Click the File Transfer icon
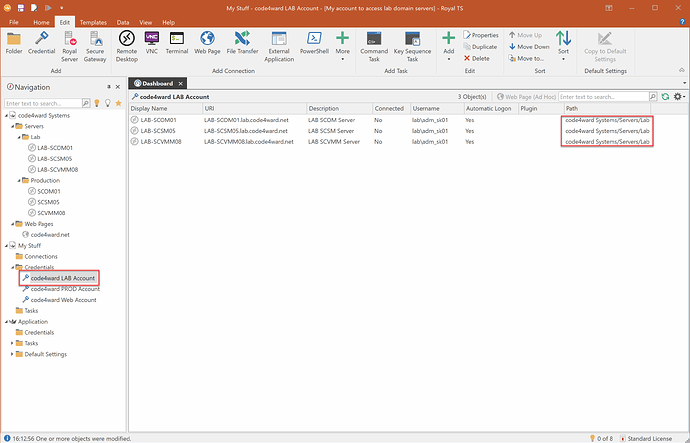This screenshot has height=443, width=690. [x=241, y=44]
